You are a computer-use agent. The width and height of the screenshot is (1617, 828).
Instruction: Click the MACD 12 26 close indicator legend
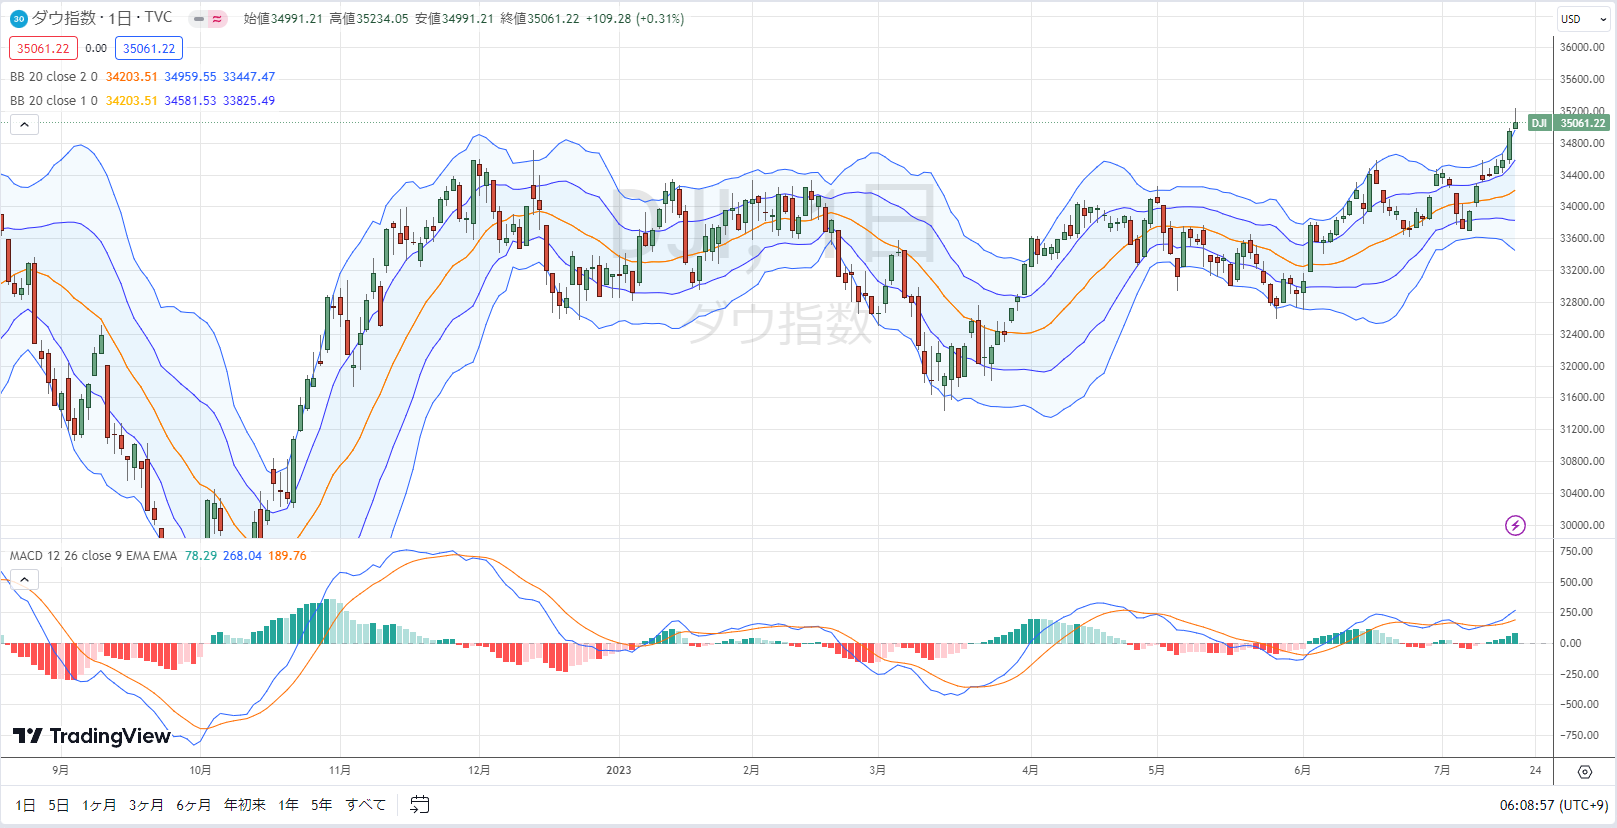point(93,556)
